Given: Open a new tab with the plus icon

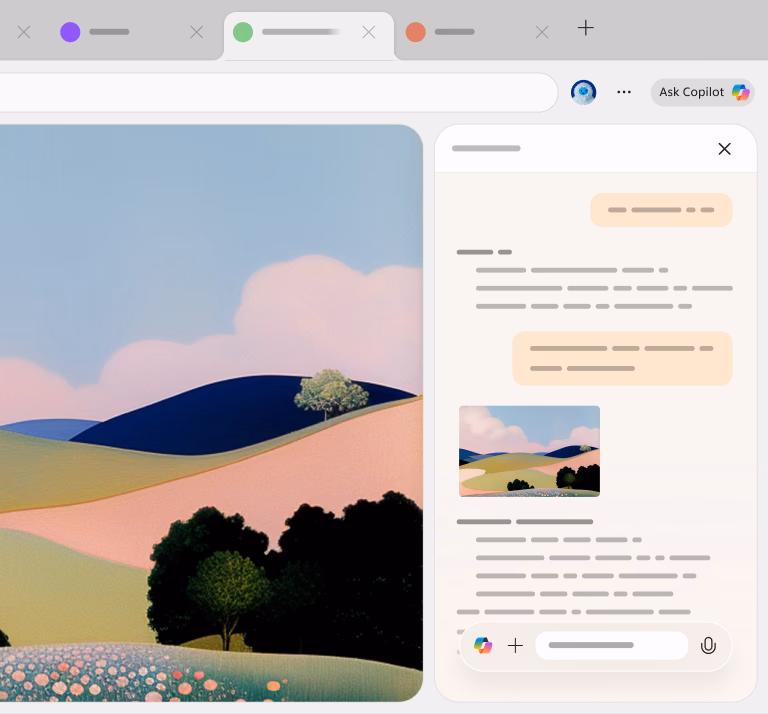Looking at the screenshot, I should pos(586,28).
